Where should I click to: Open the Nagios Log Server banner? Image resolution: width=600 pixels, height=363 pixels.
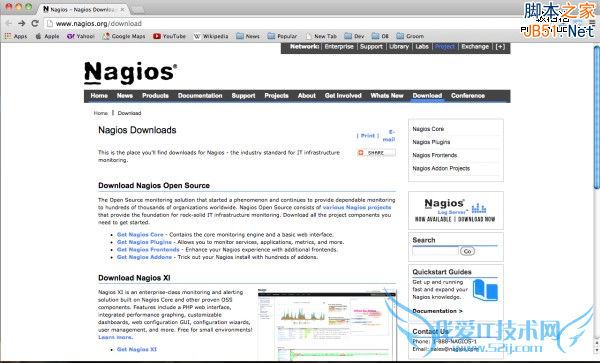pyautogui.click(x=455, y=210)
